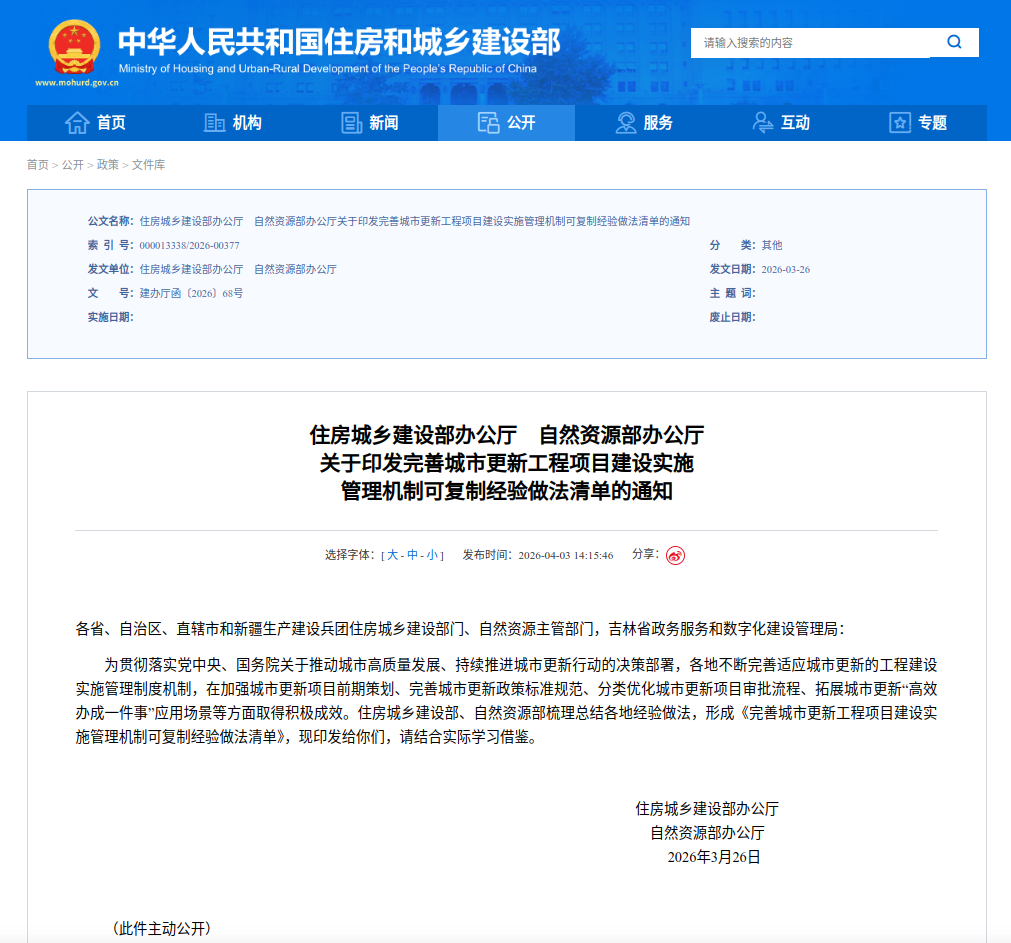Click the exchange icon beside 互动
The height and width of the screenshot is (943, 1011).
tap(763, 123)
